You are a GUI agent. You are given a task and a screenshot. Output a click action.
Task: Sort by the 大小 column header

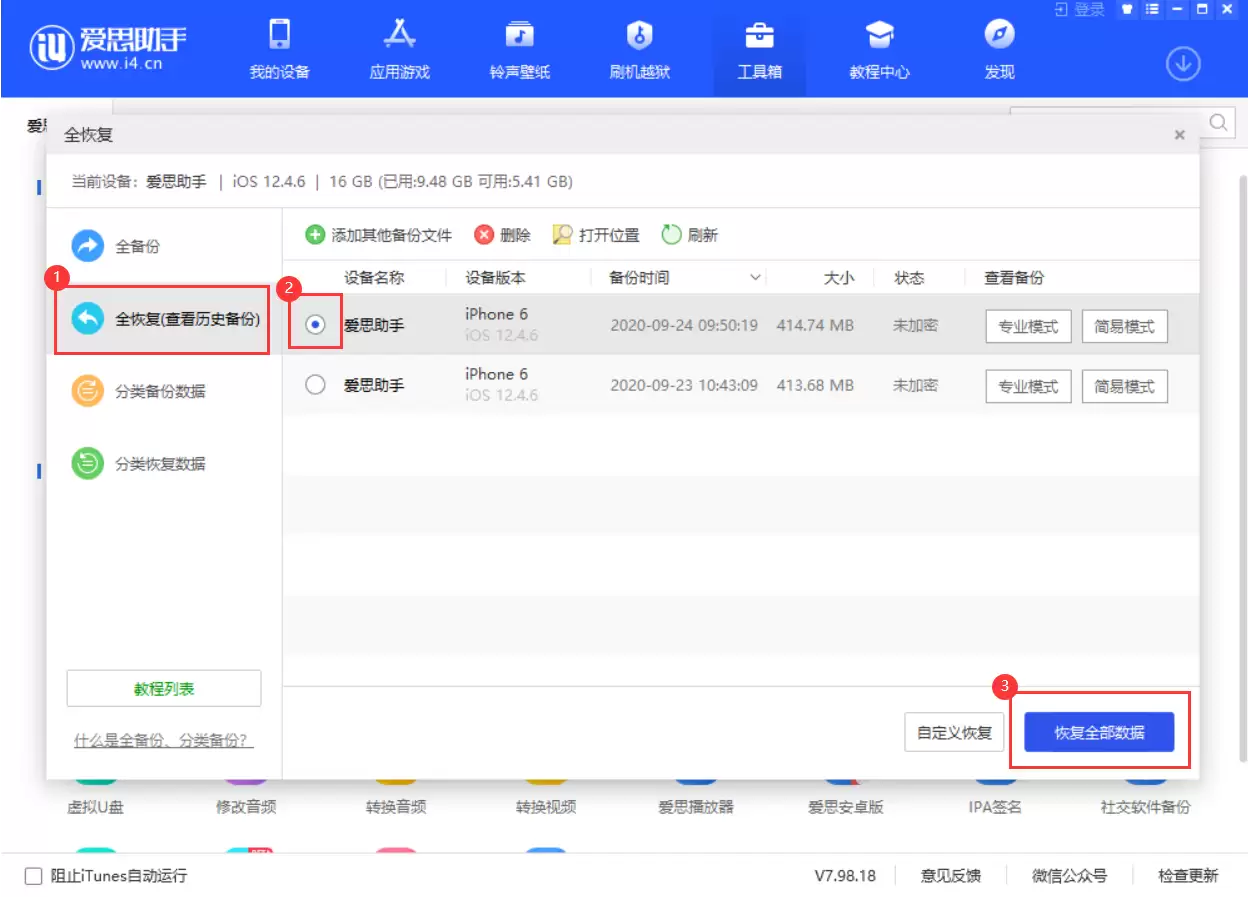pos(839,278)
